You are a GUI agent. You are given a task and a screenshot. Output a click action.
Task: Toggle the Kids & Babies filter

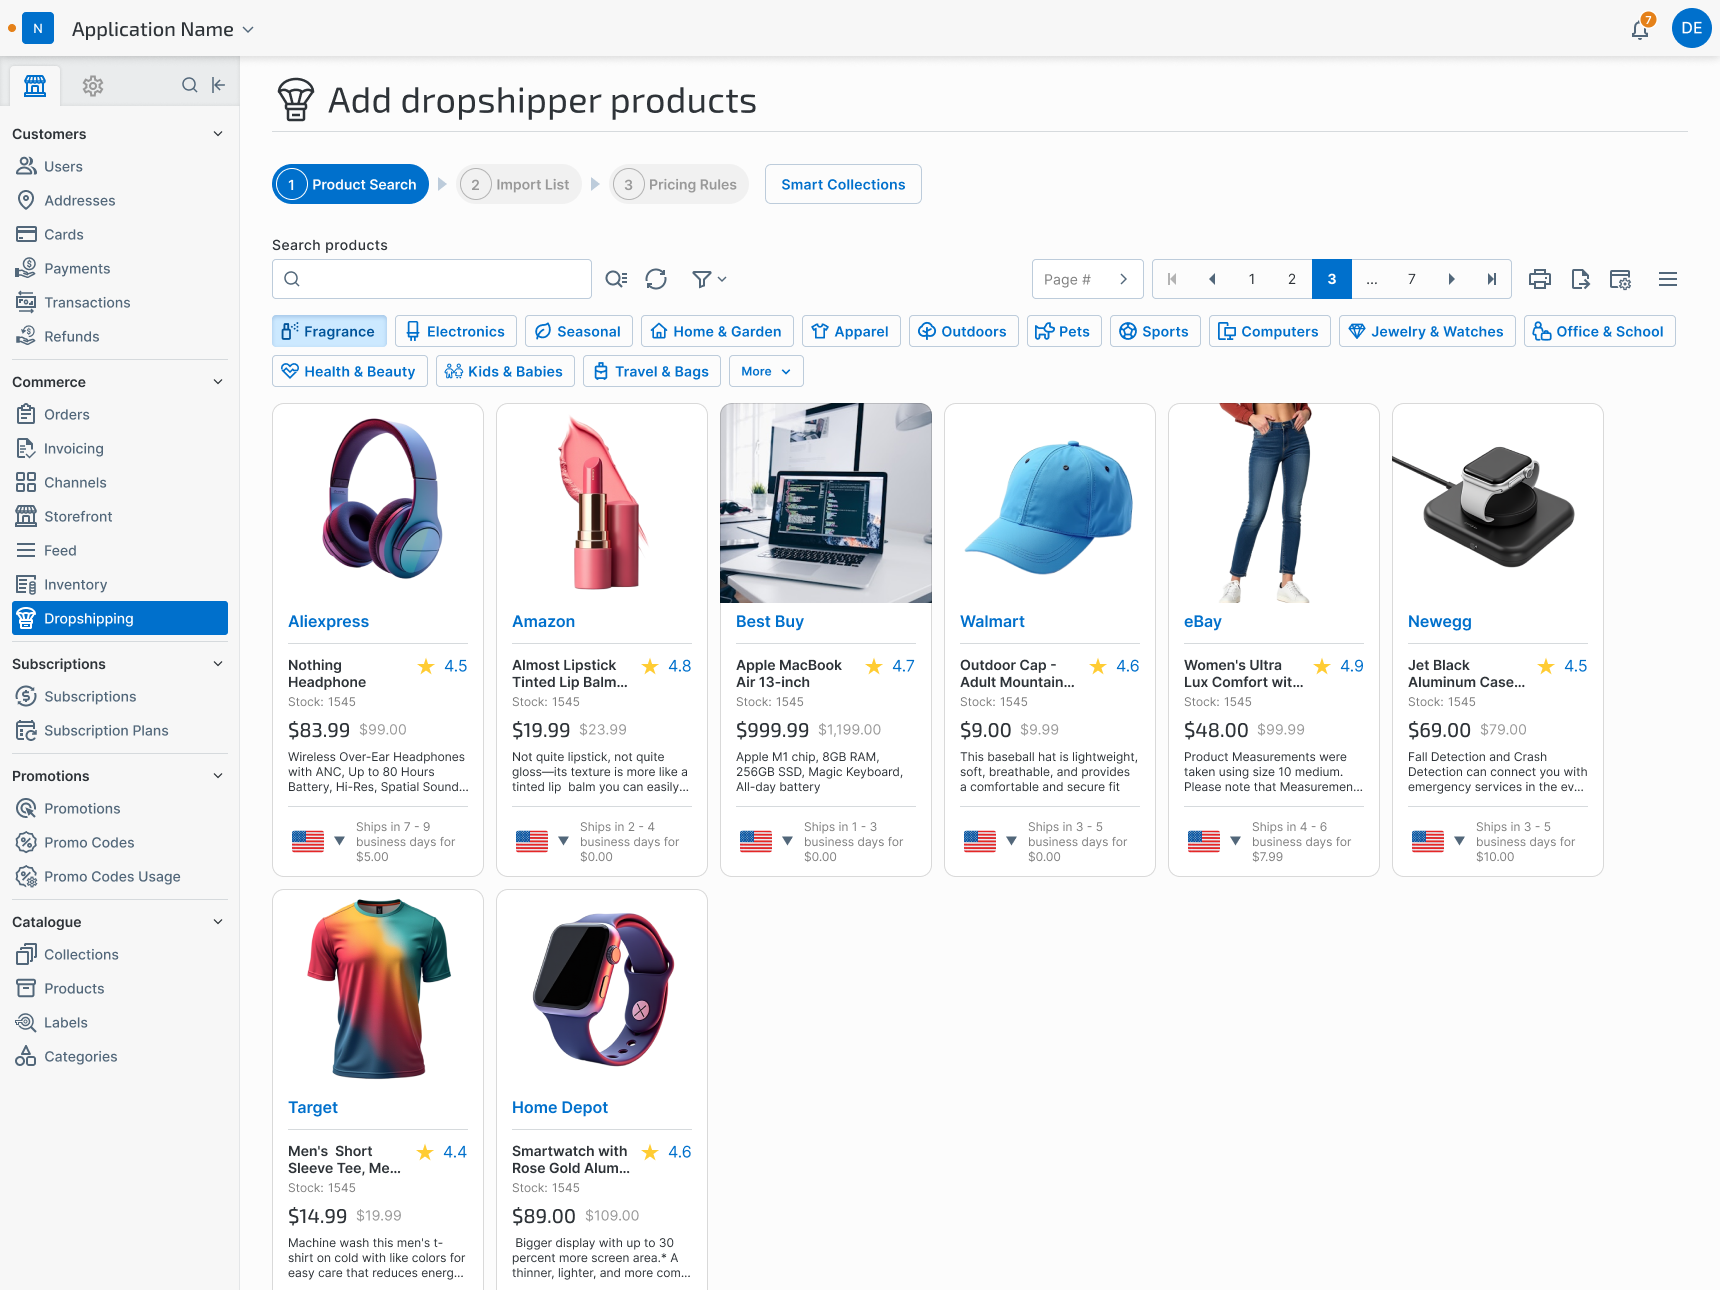point(505,371)
